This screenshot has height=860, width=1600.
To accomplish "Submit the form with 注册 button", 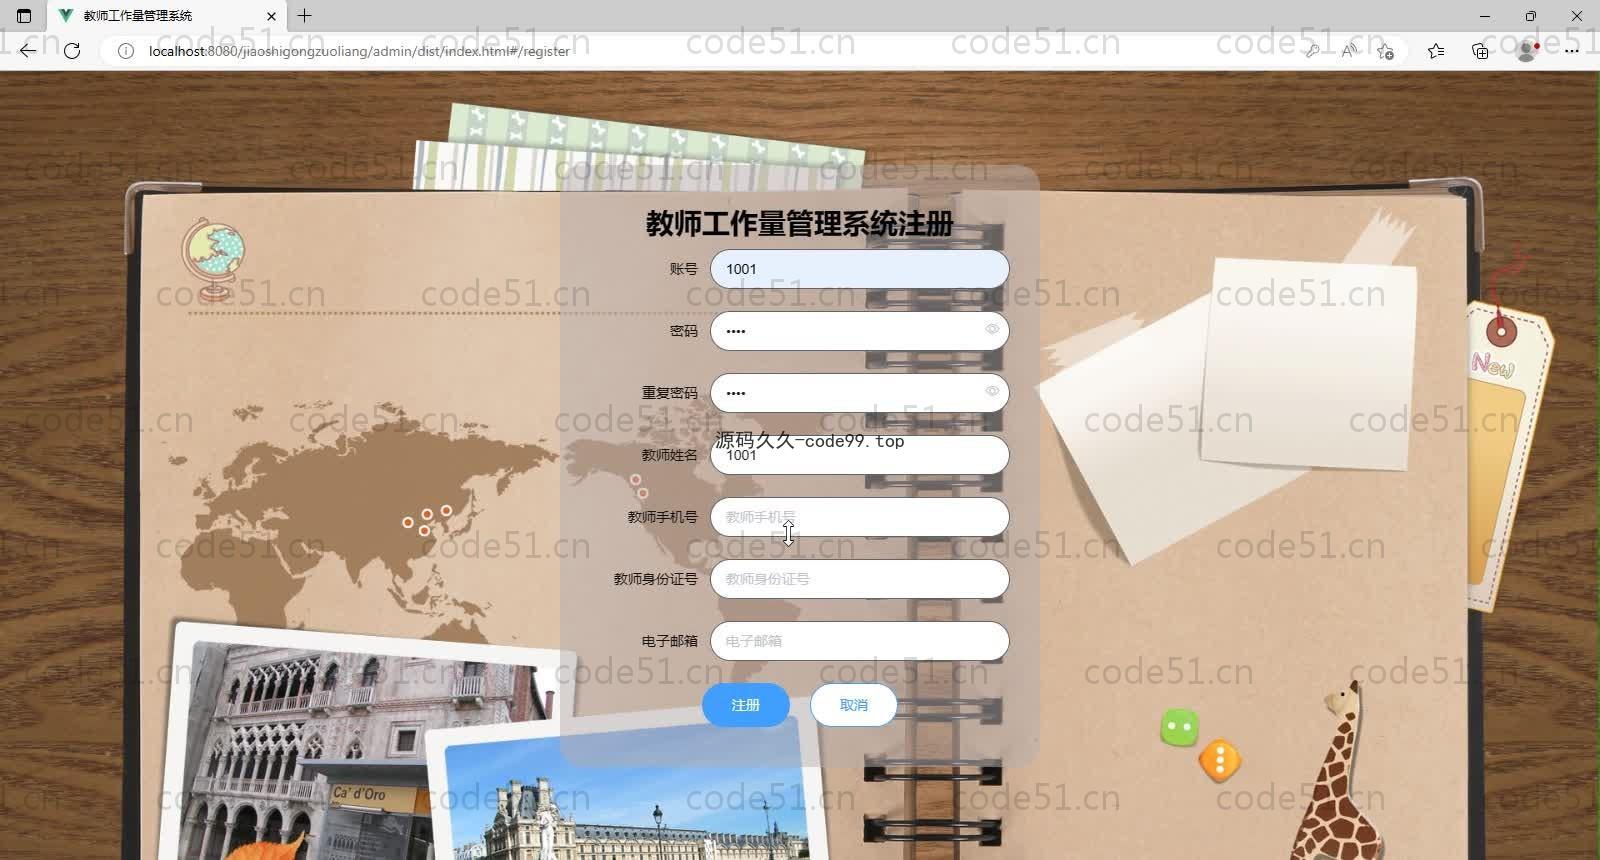I will click(746, 705).
